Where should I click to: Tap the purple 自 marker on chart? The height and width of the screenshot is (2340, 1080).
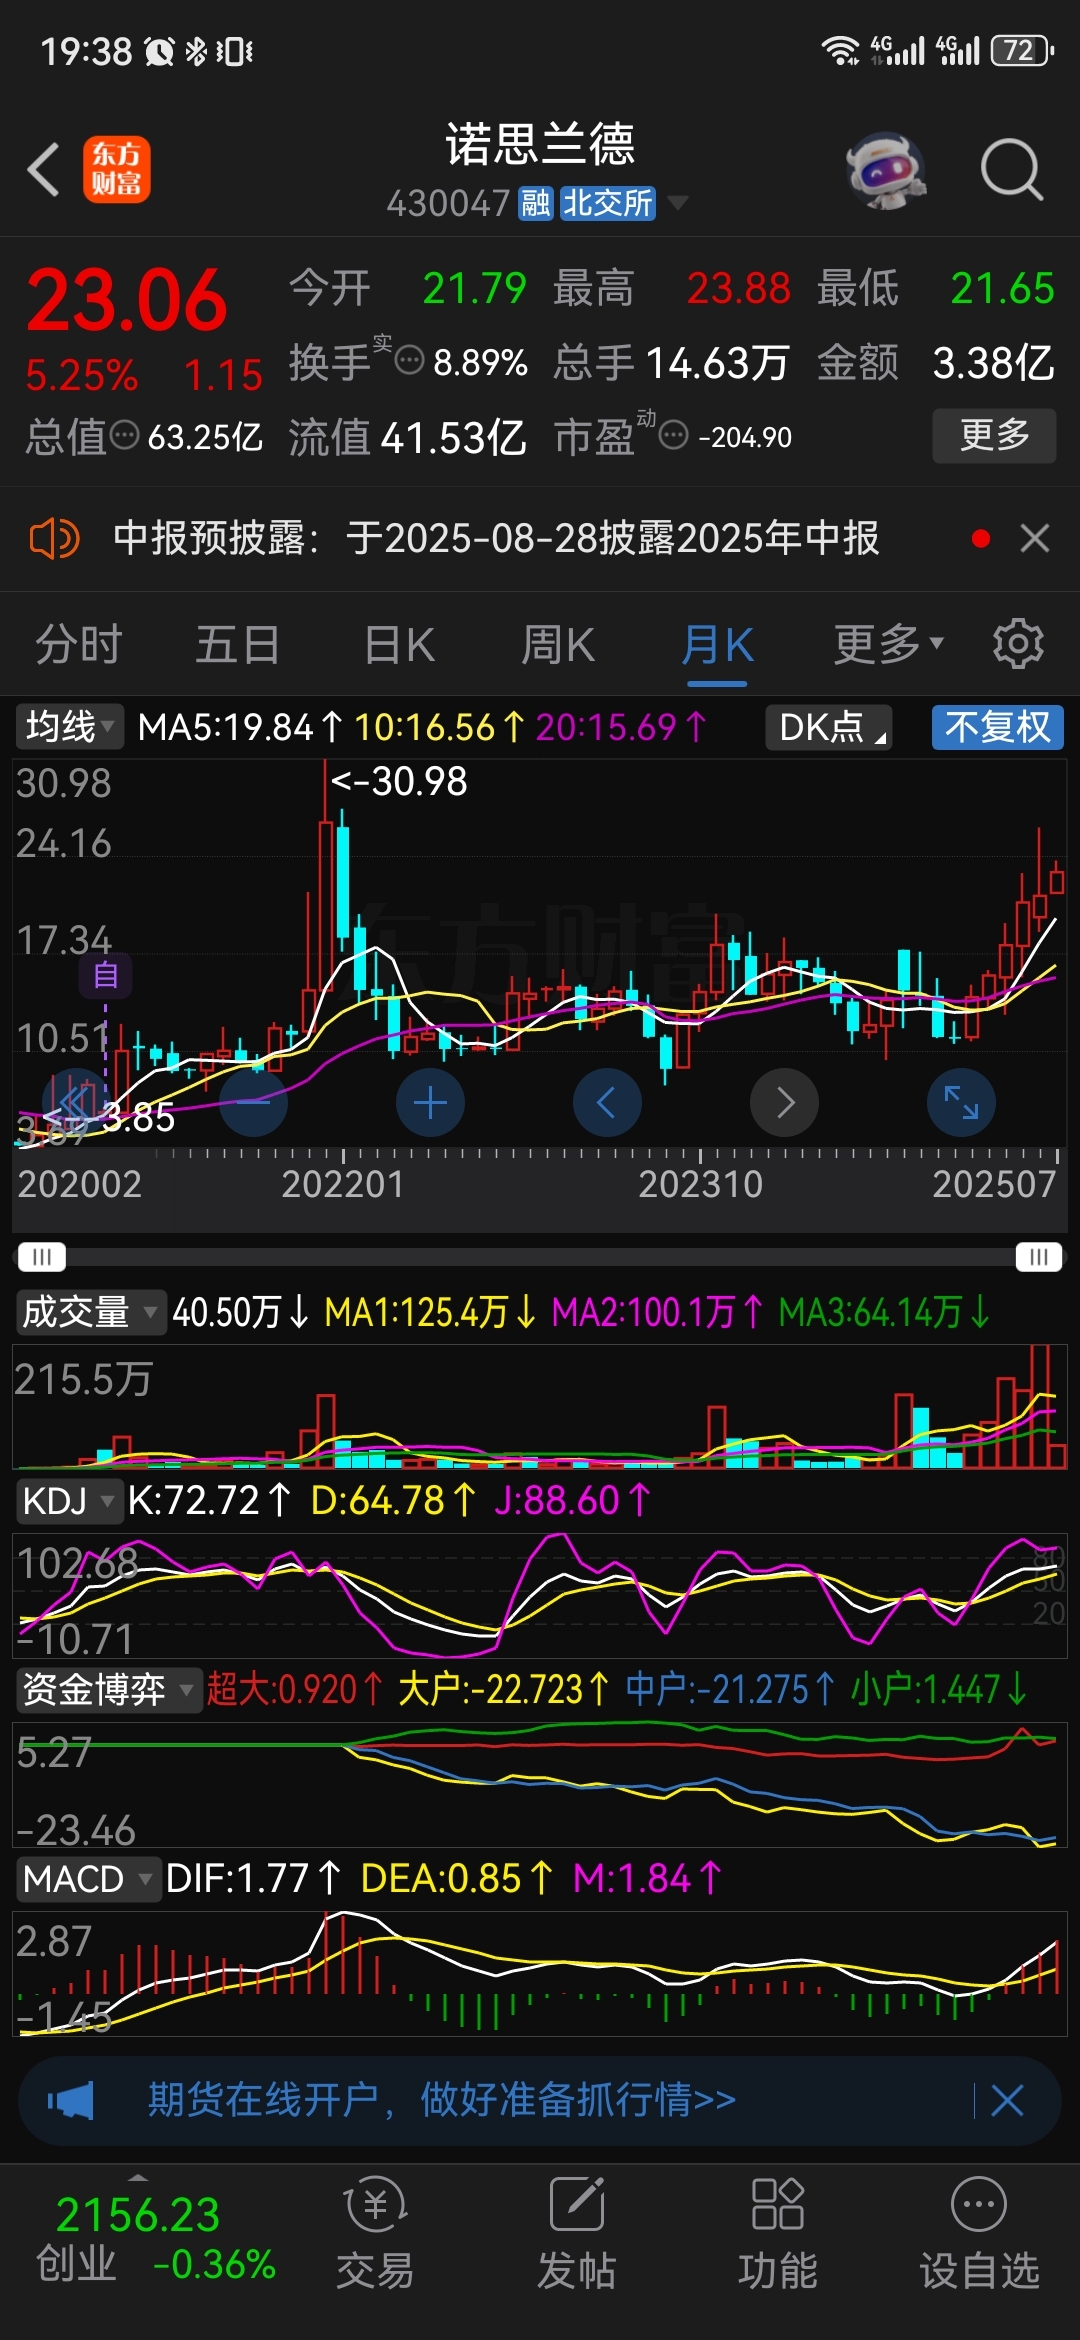coord(106,975)
